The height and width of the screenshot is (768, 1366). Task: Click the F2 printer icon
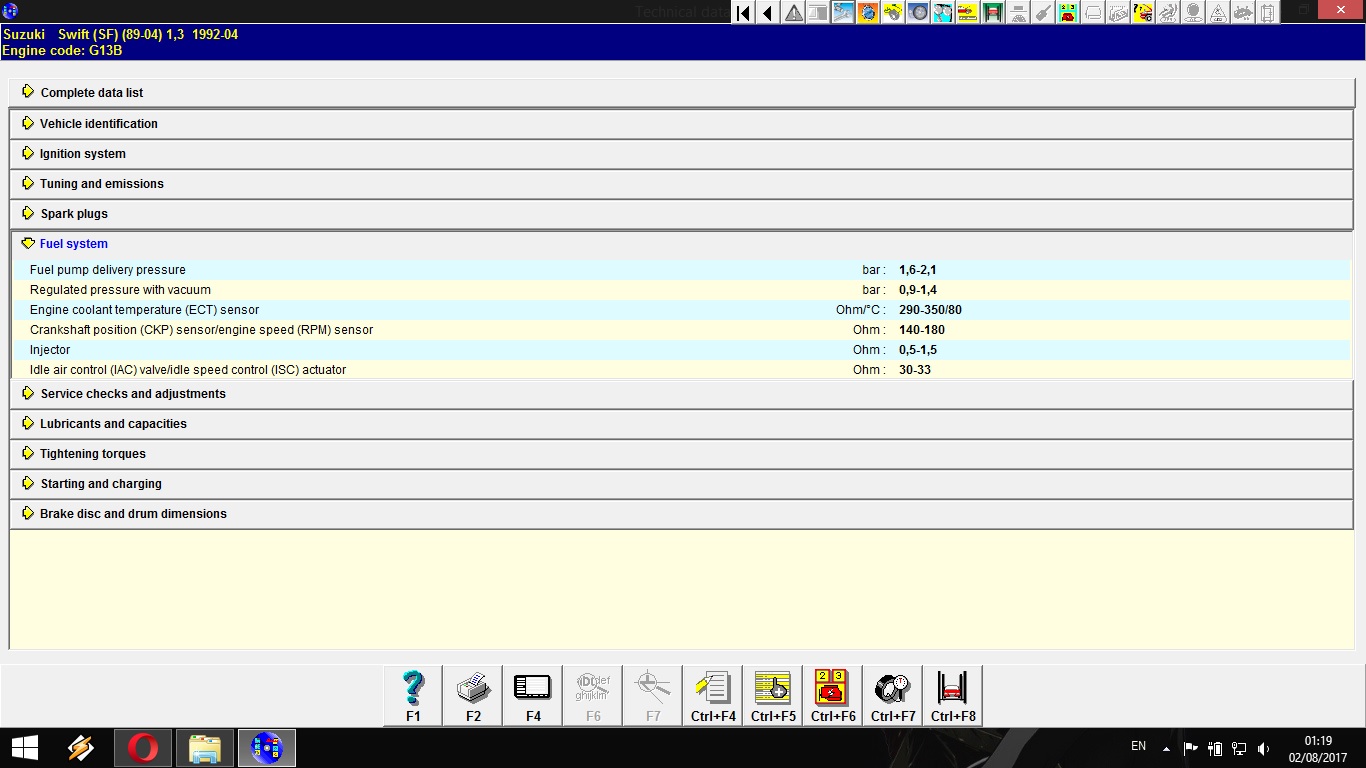[473, 695]
